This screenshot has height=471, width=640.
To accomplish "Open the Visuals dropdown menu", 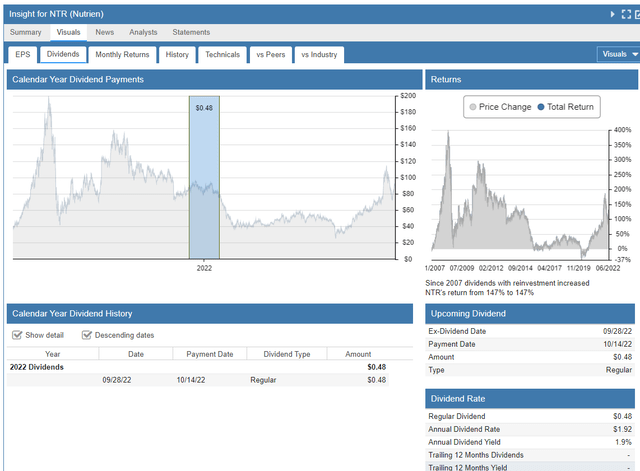I will tap(618, 54).
